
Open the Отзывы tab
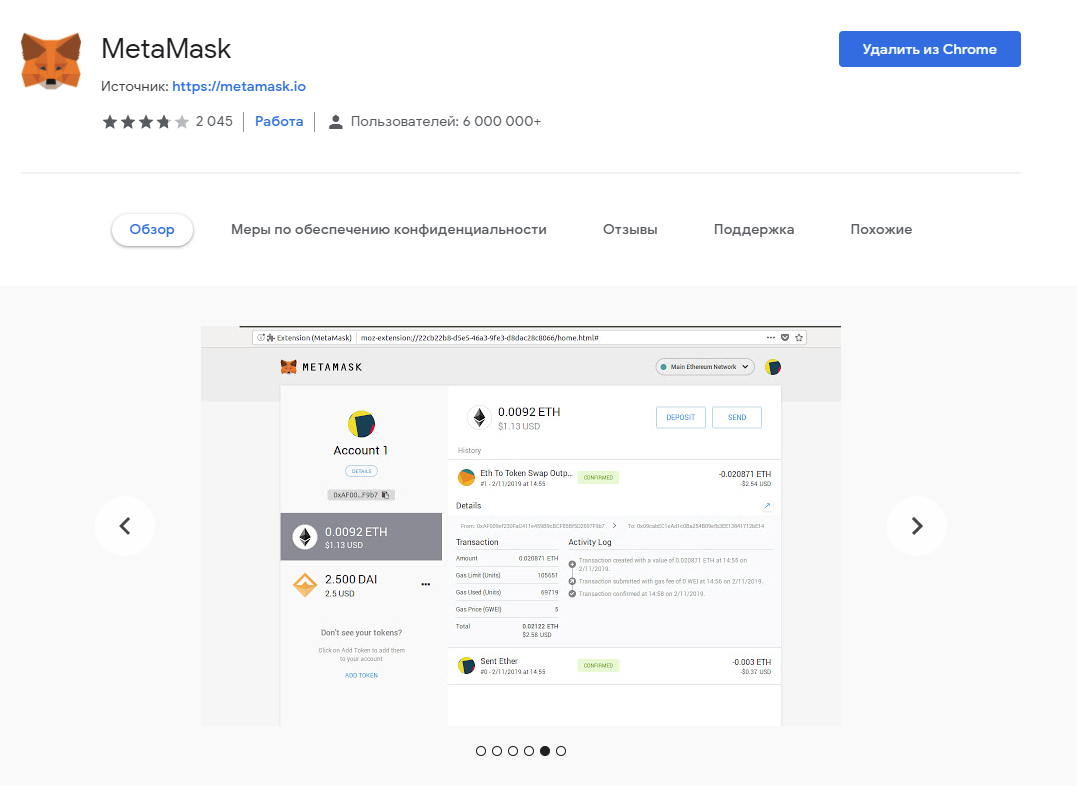coord(630,229)
